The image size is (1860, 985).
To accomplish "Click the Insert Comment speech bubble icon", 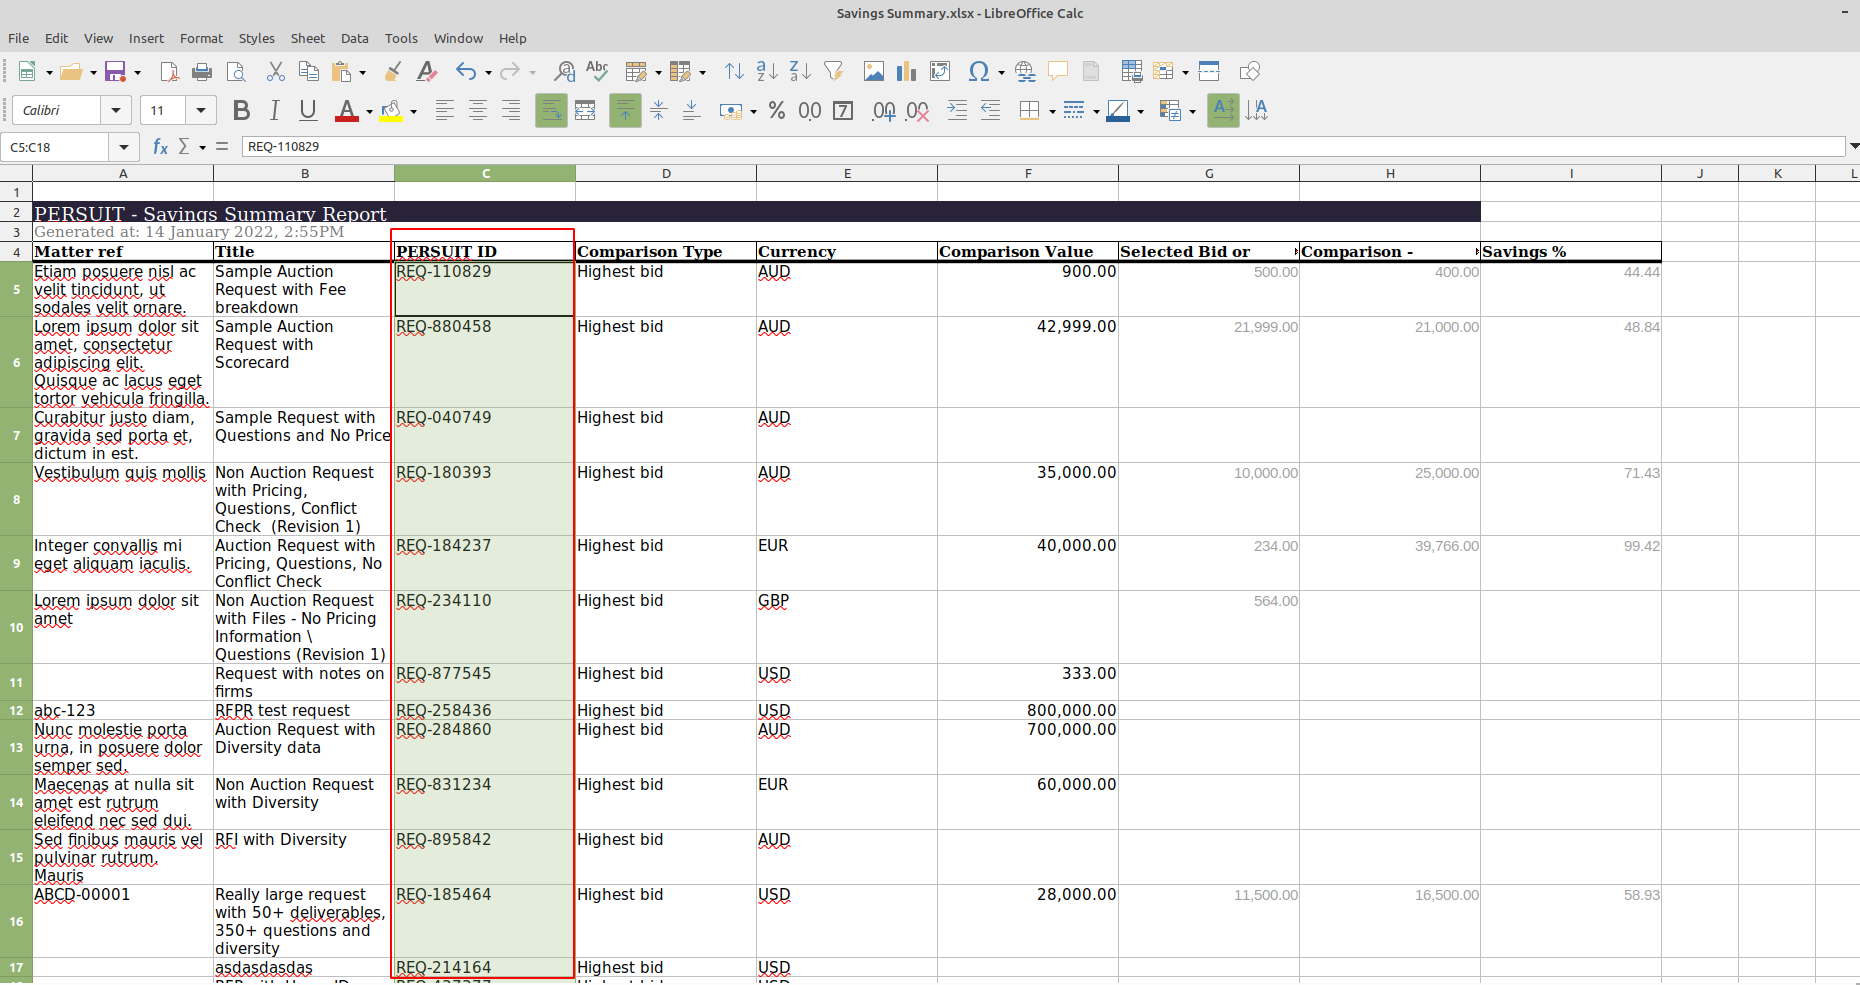I will (1057, 72).
